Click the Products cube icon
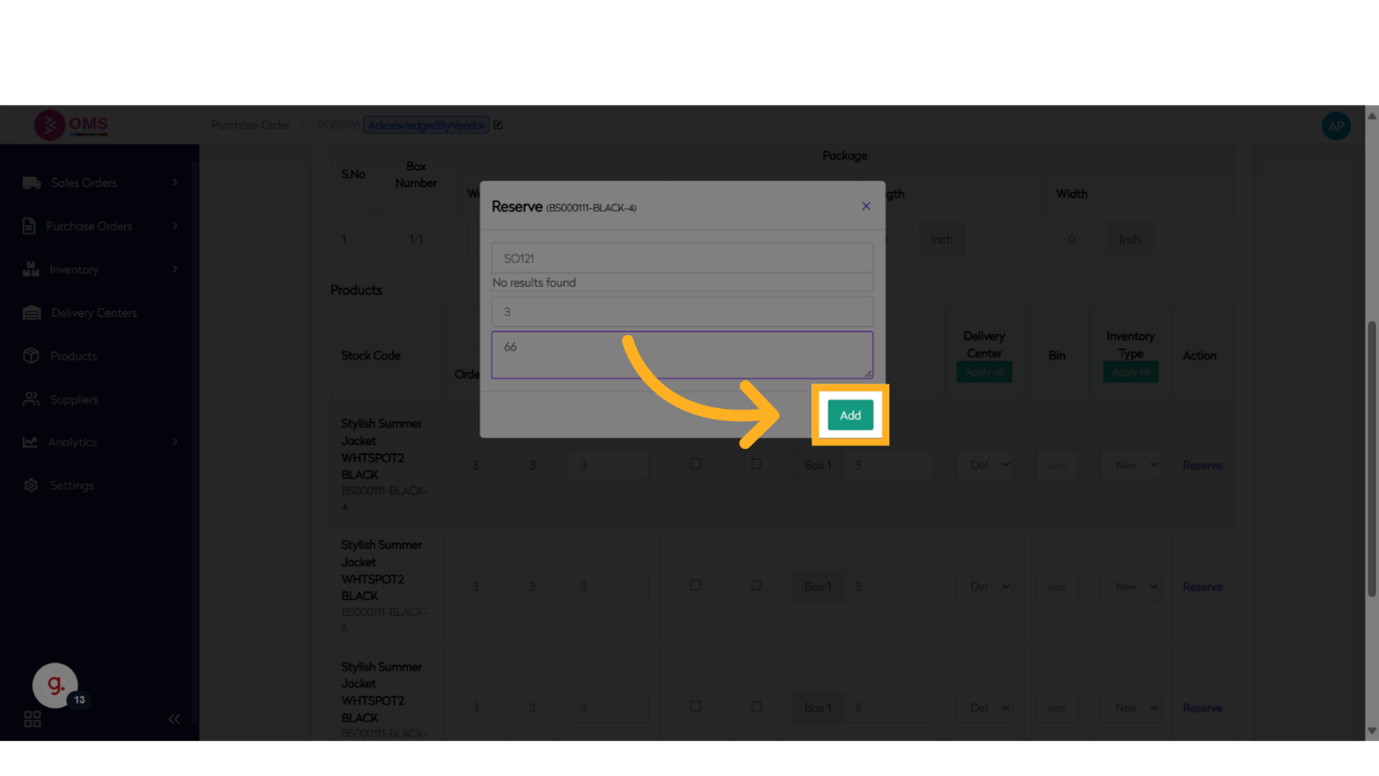 [x=31, y=356]
